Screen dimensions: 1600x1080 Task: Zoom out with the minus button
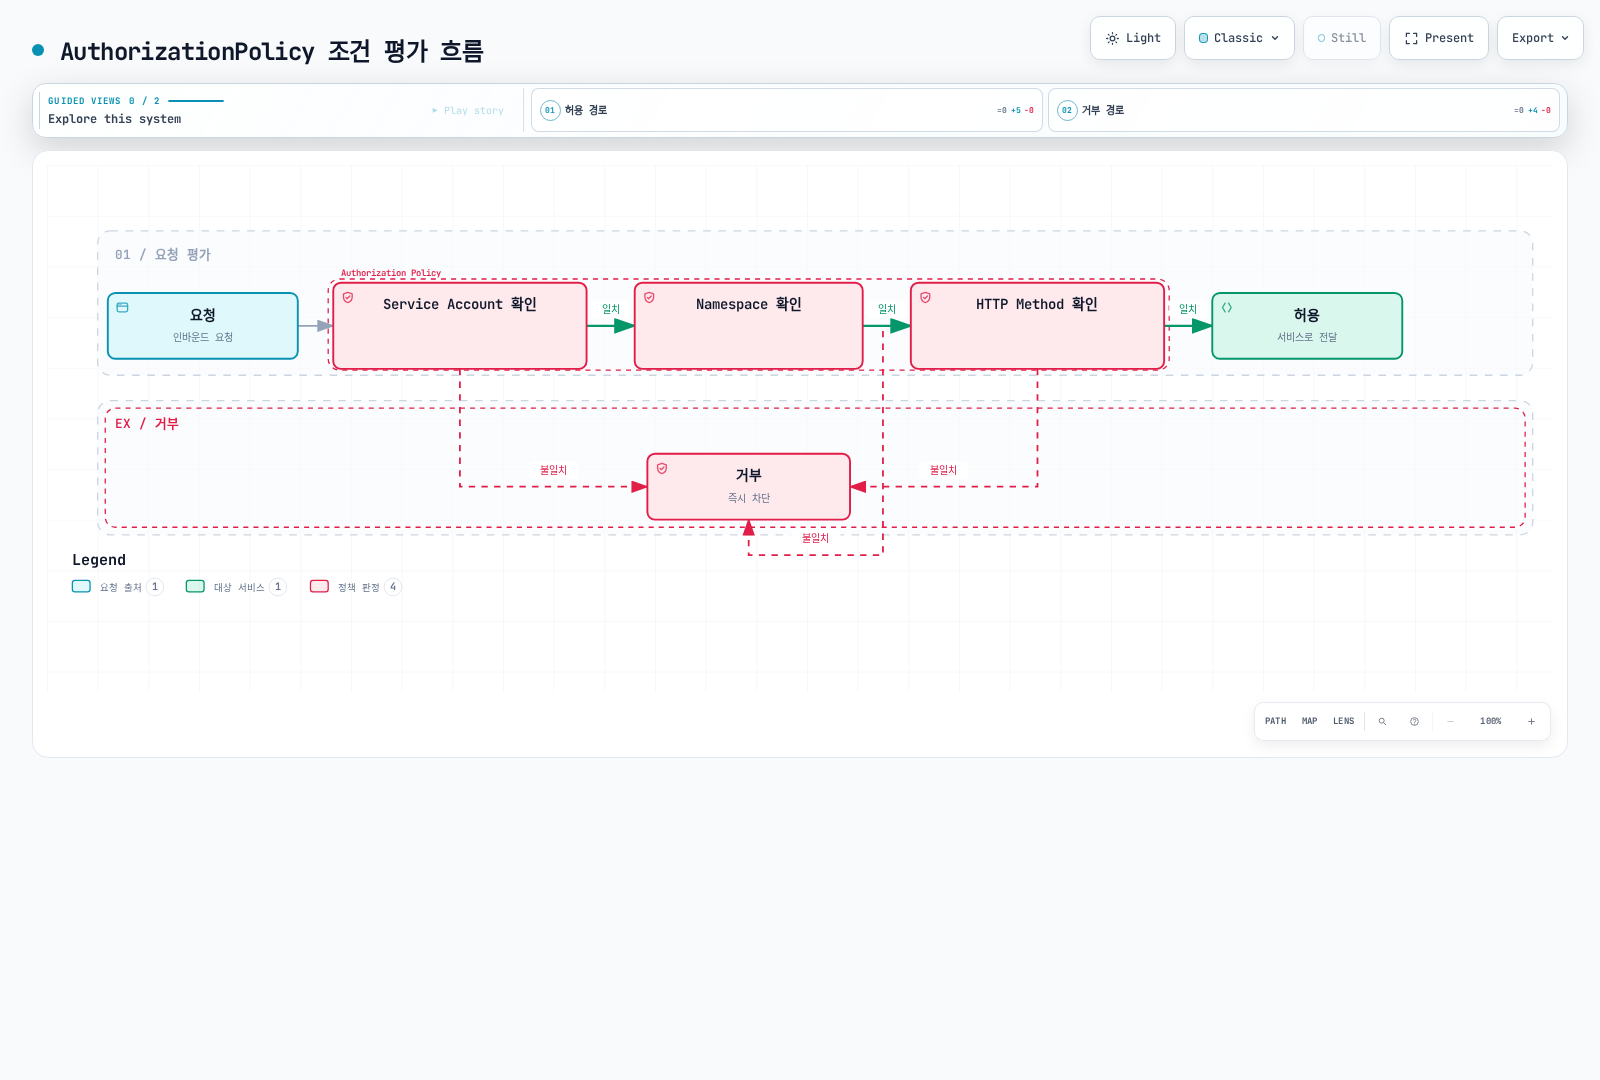[1451, 721]
